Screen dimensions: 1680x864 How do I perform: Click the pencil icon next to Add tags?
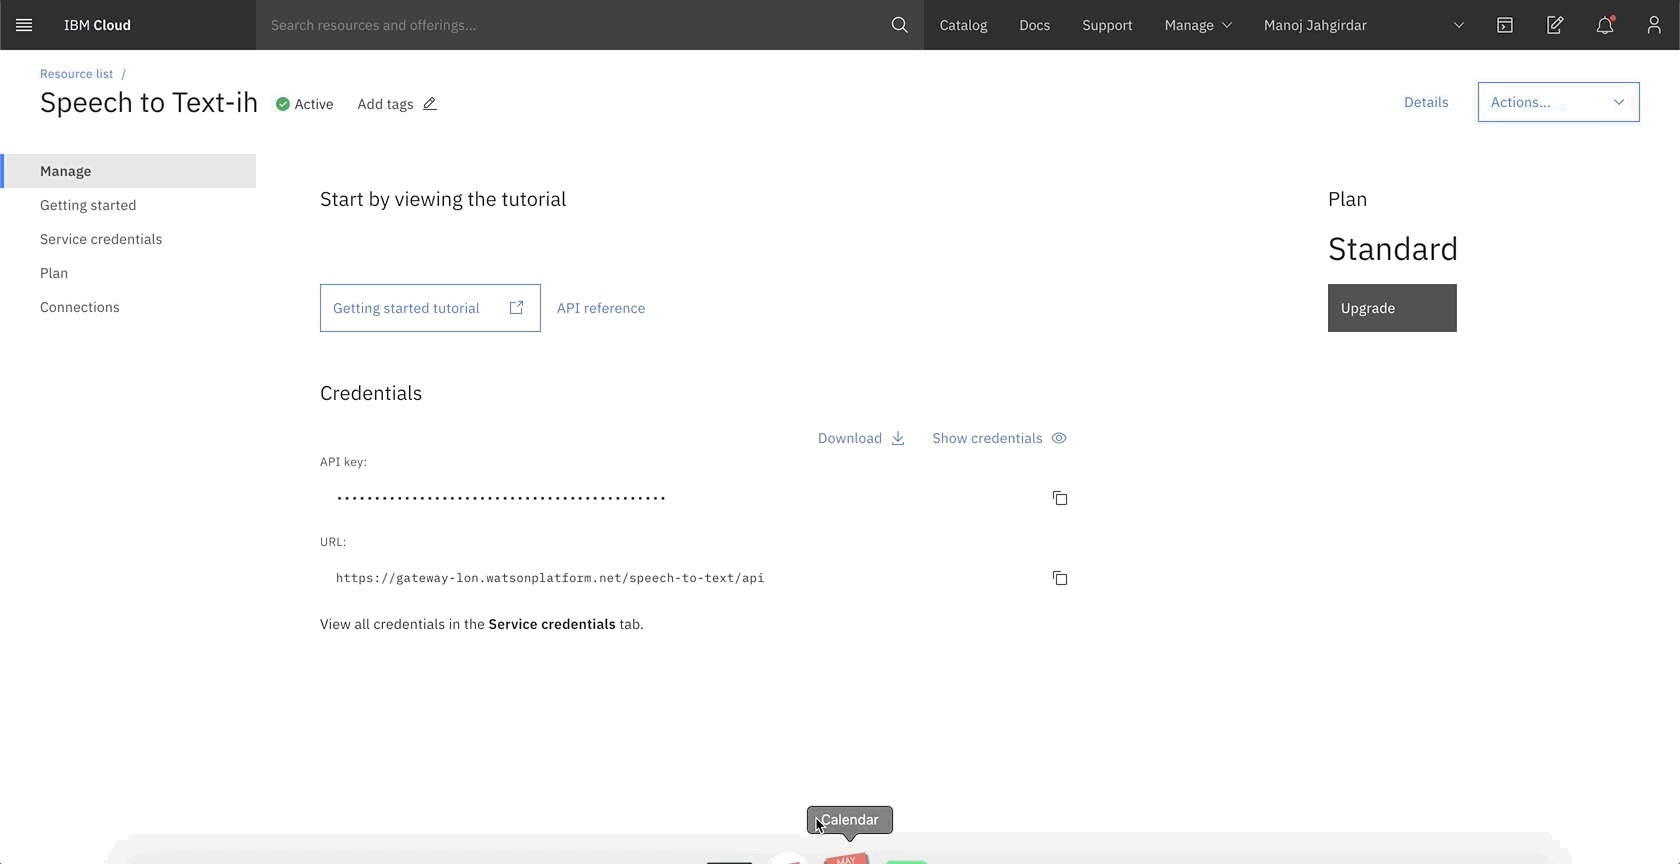click(x=429, y=104)
